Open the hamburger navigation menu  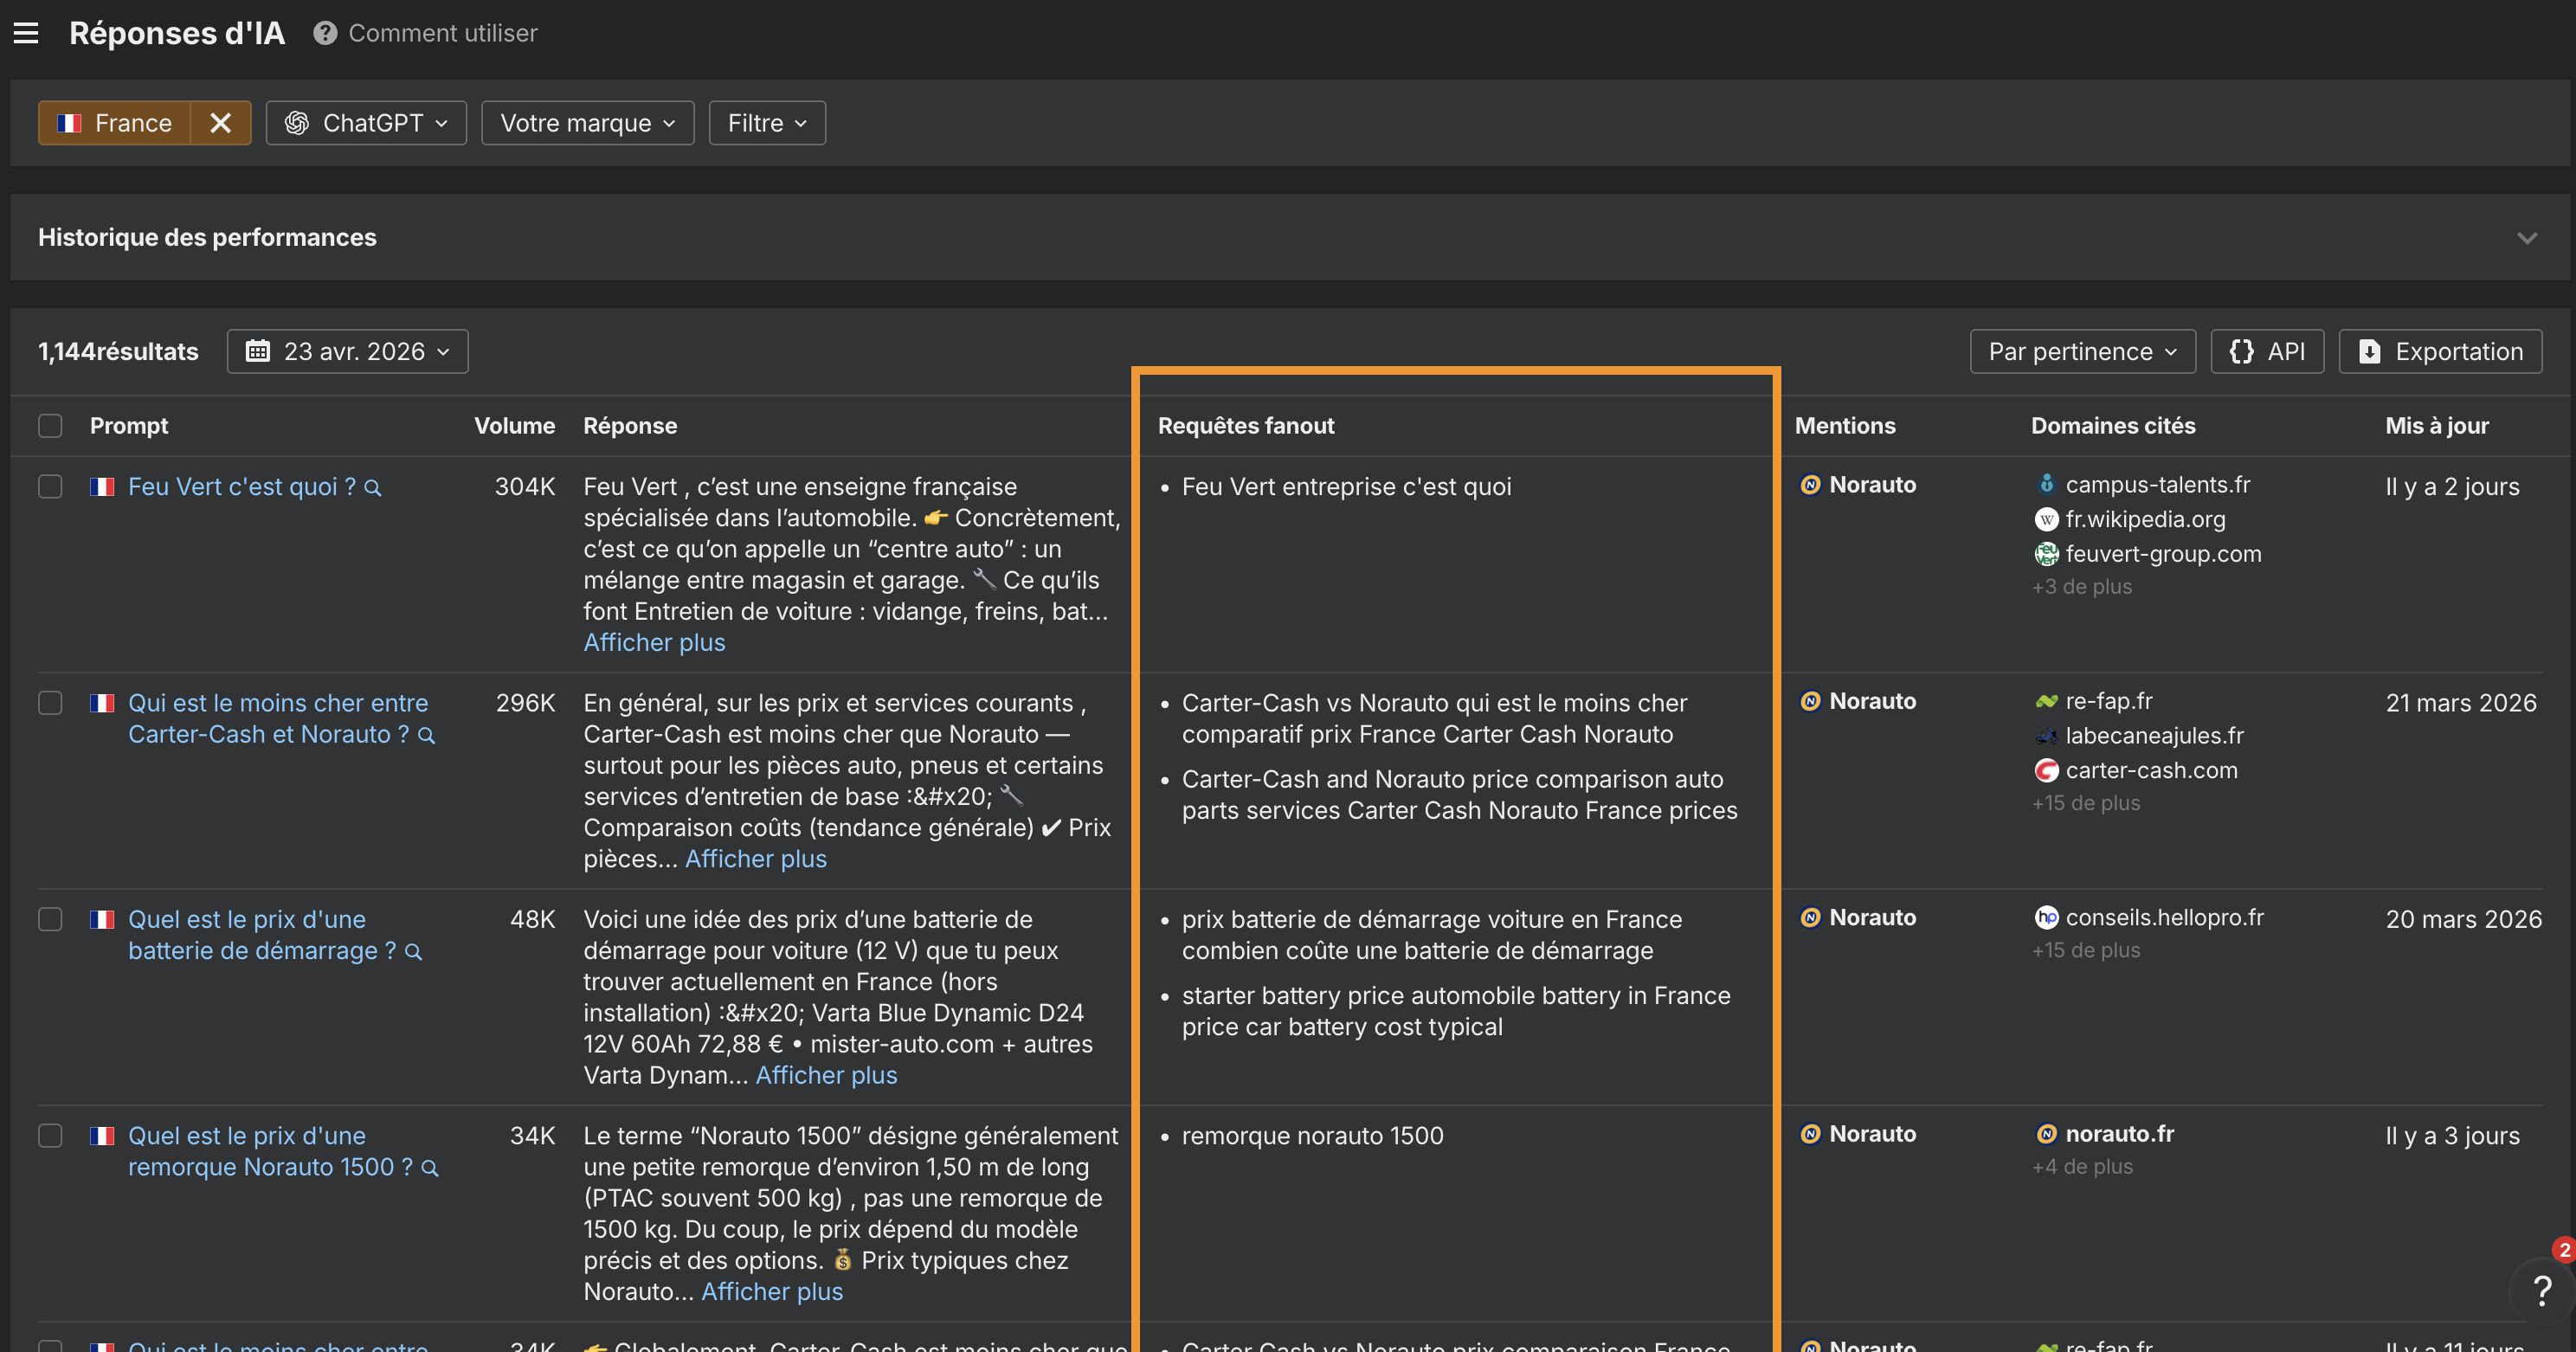[25, 32]
